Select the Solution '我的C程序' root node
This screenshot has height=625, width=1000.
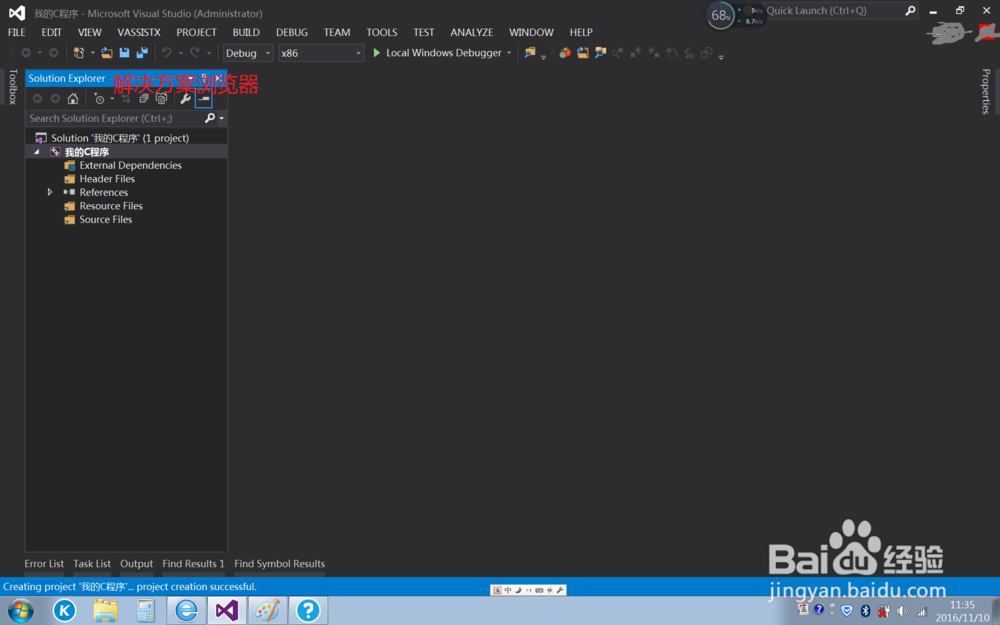[x=120, y=138]
